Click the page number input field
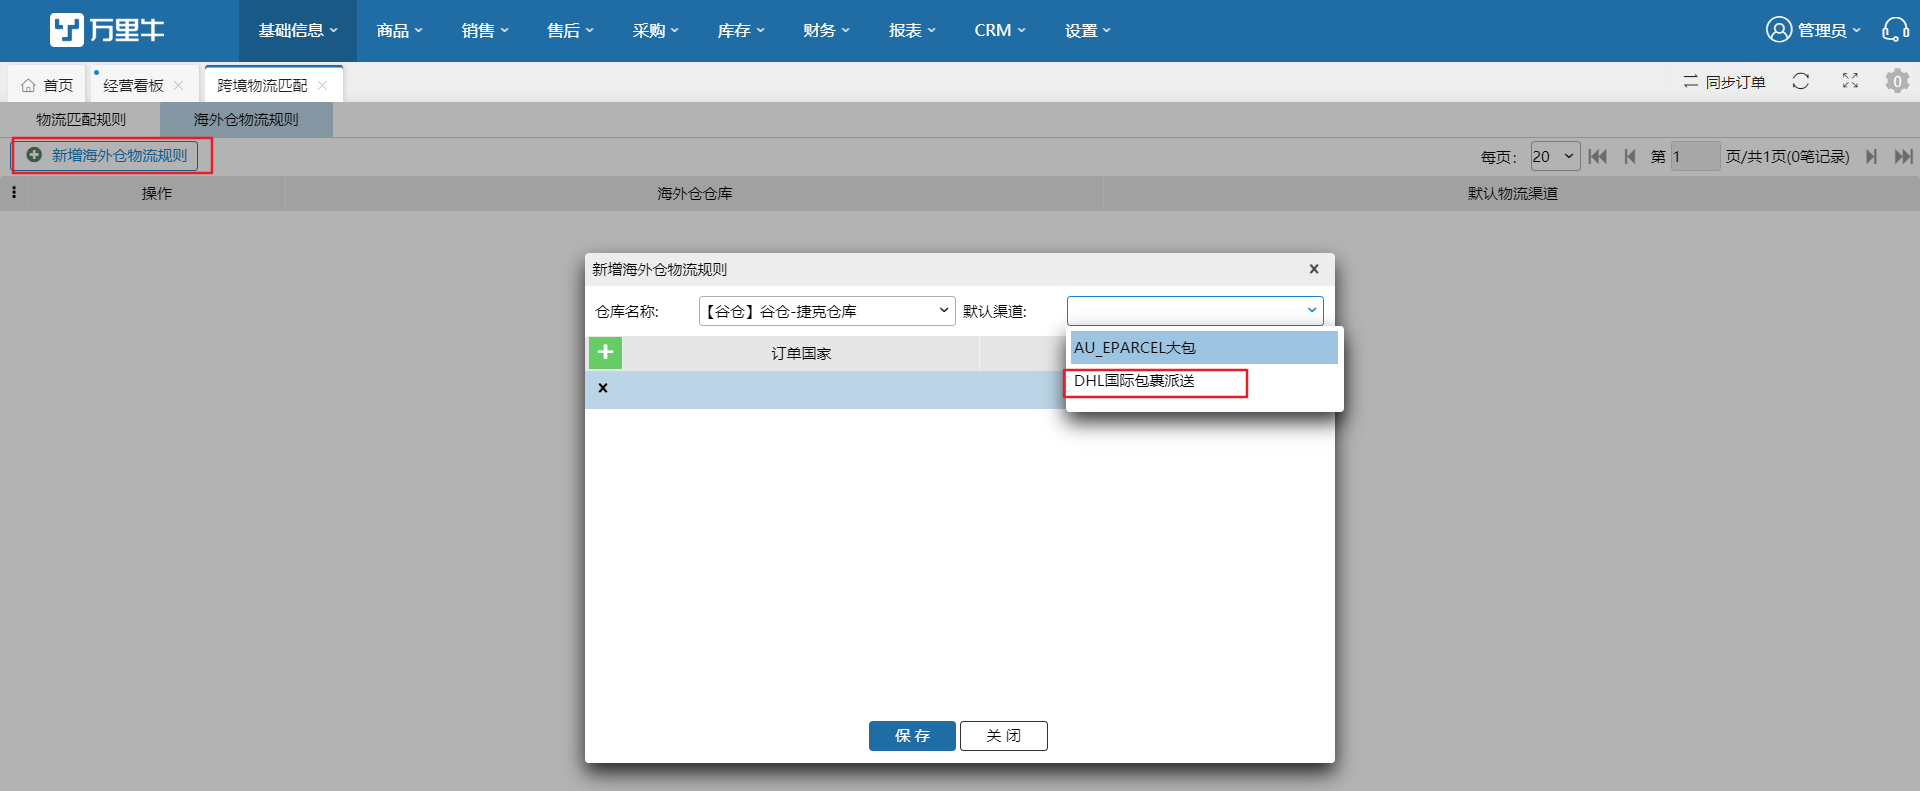Image resolution: width=1920 pixels, height=791 pixels. (1695, 156)
